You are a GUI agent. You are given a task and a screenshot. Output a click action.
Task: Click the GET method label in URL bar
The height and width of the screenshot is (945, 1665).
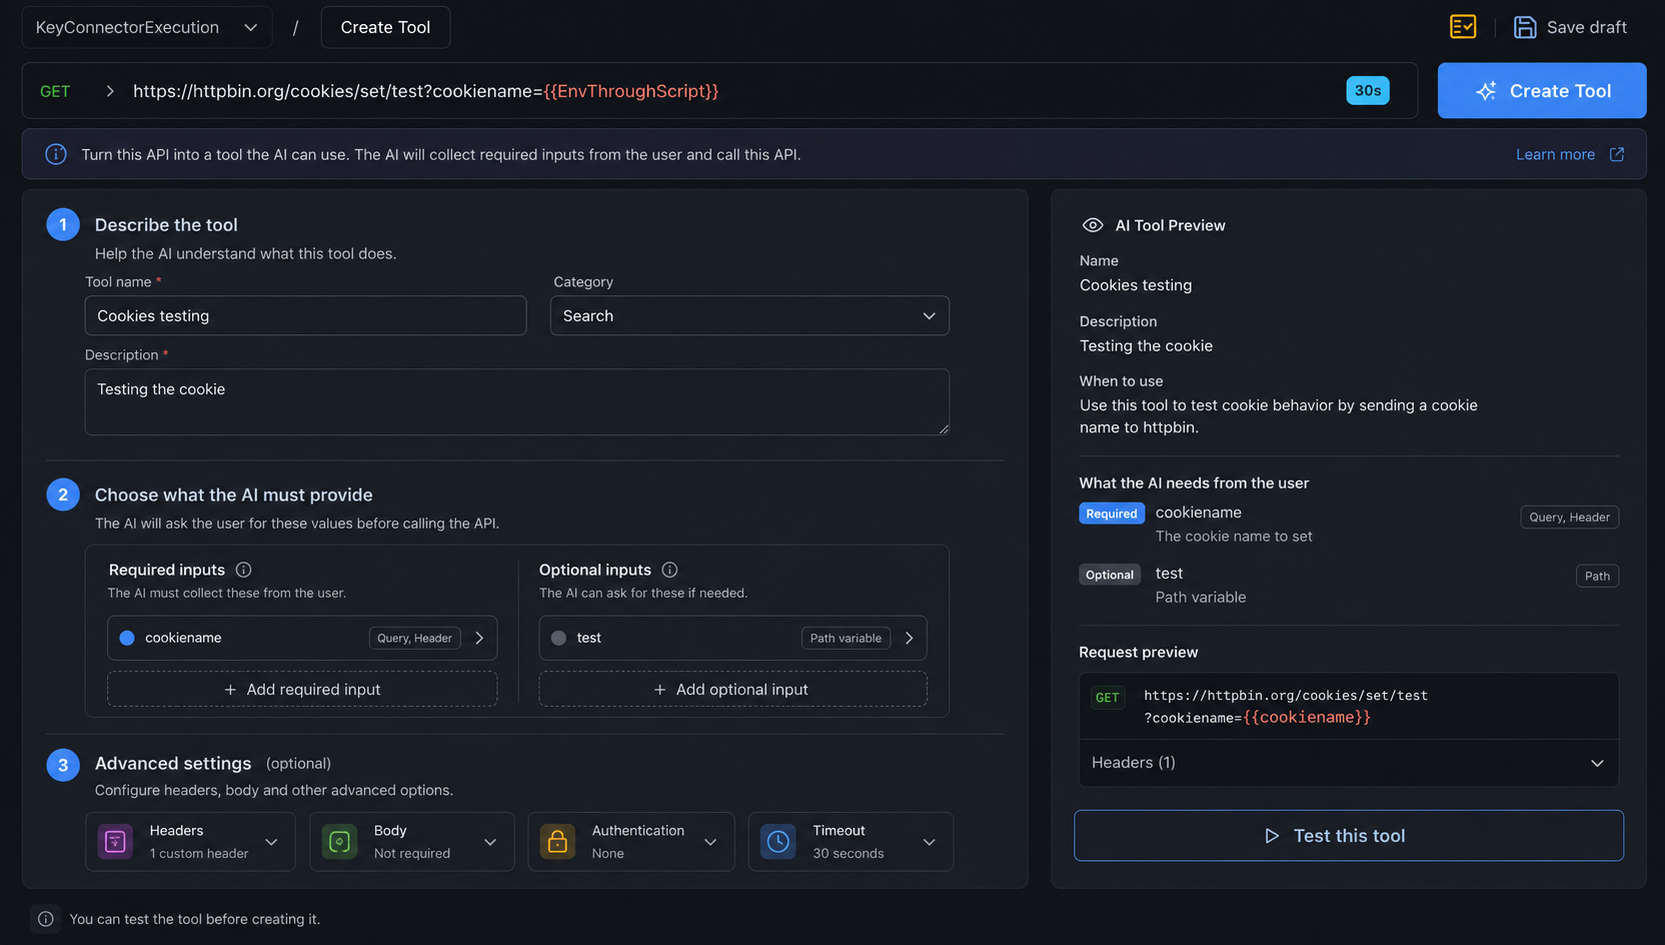[x=55, y=91]
